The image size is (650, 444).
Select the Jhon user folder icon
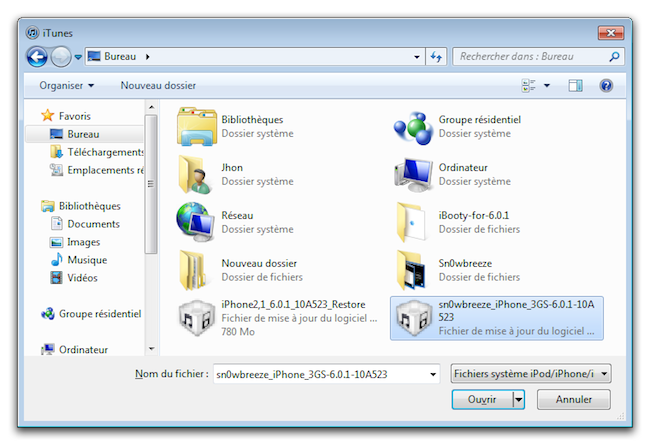[195, 175]
